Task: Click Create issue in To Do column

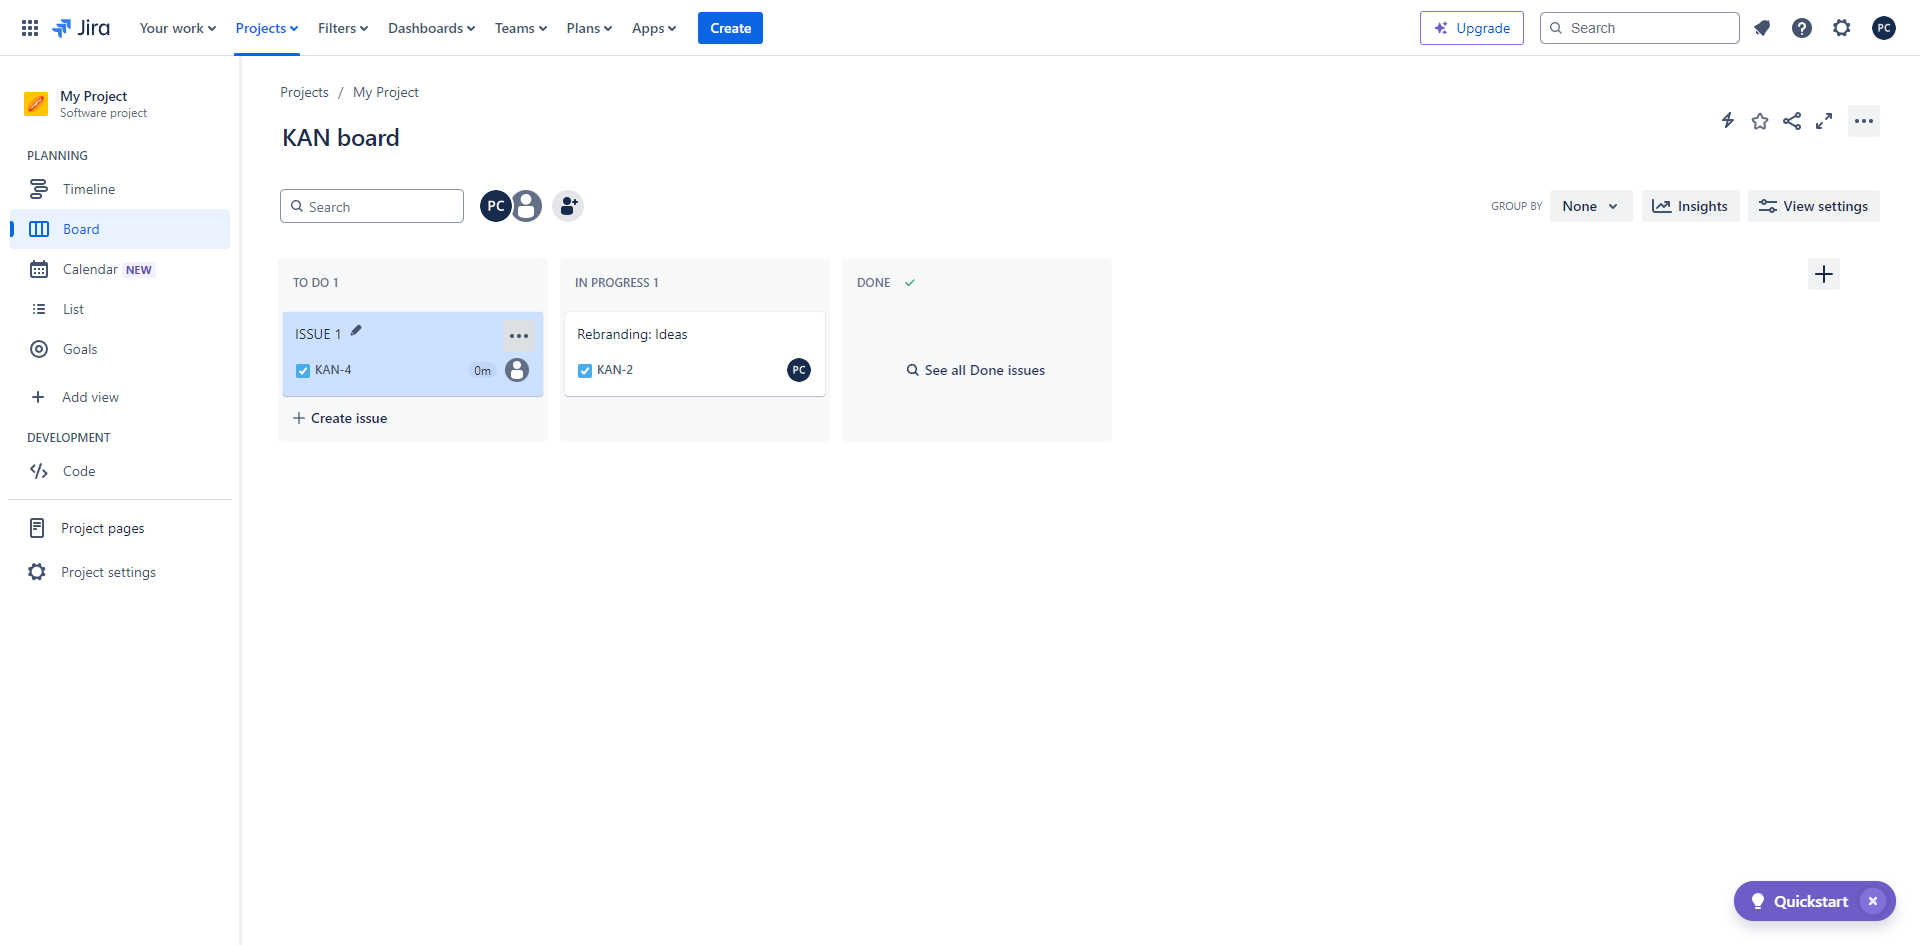Action: point(341,418)
